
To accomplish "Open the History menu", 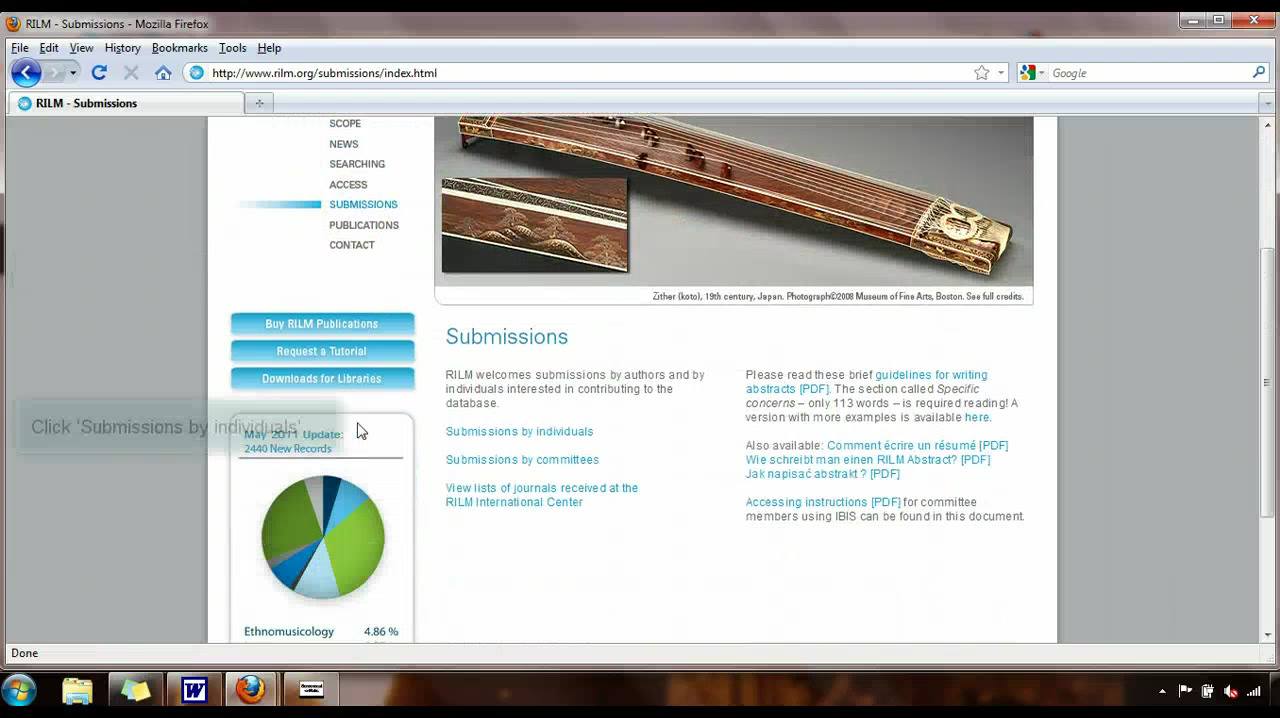I will tap(122, 48).
